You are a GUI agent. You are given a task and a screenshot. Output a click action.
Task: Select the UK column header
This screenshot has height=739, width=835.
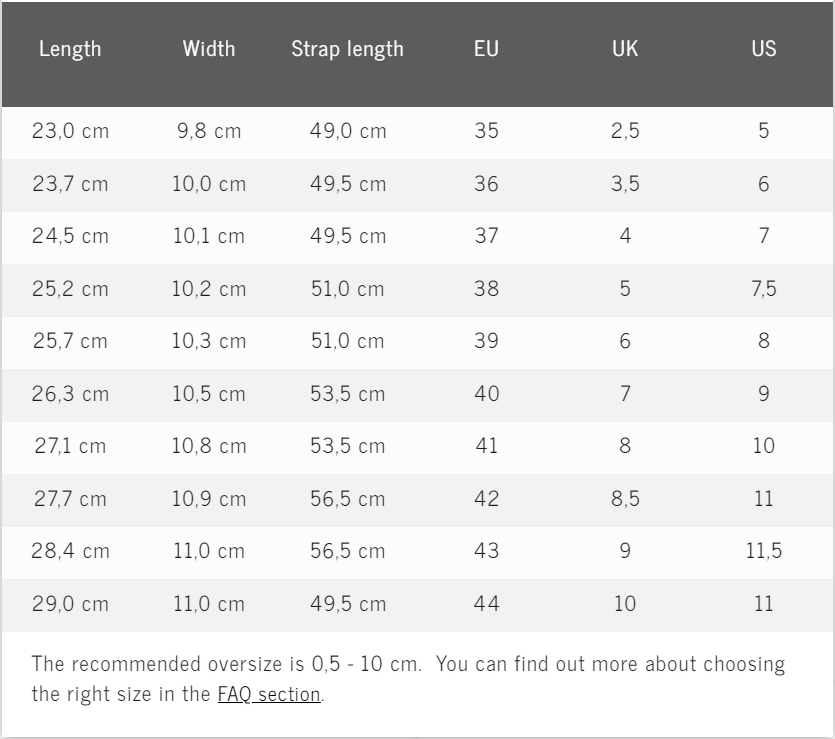[625, 49]
